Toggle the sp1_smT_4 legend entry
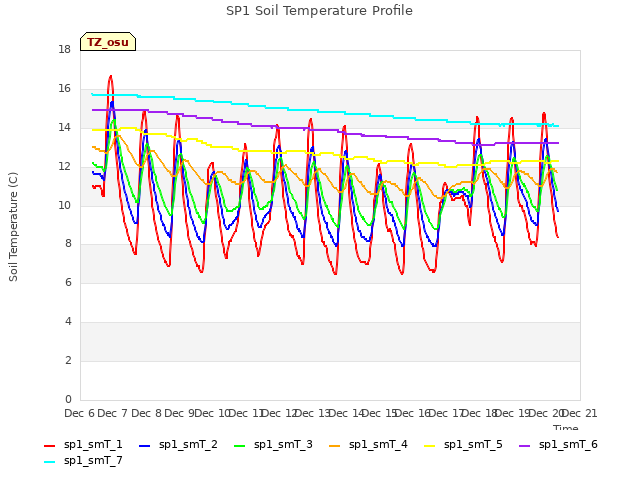This screenshot has height=480, width=640. pyautogui.click(x=368, y=444)
